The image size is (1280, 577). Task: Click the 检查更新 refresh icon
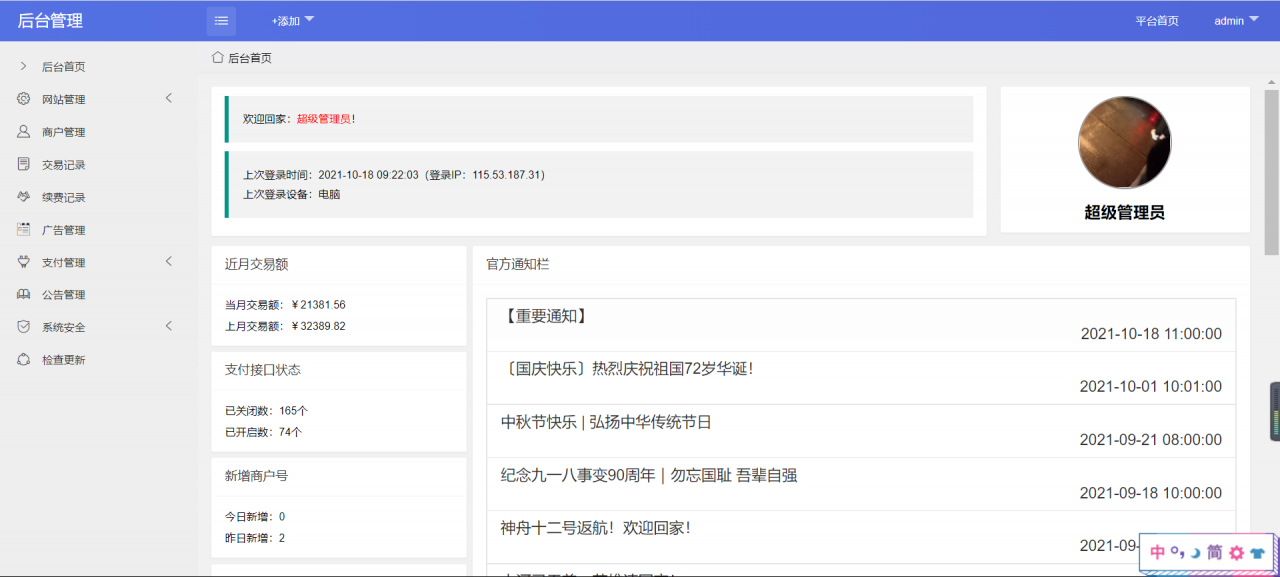(23, 359)
